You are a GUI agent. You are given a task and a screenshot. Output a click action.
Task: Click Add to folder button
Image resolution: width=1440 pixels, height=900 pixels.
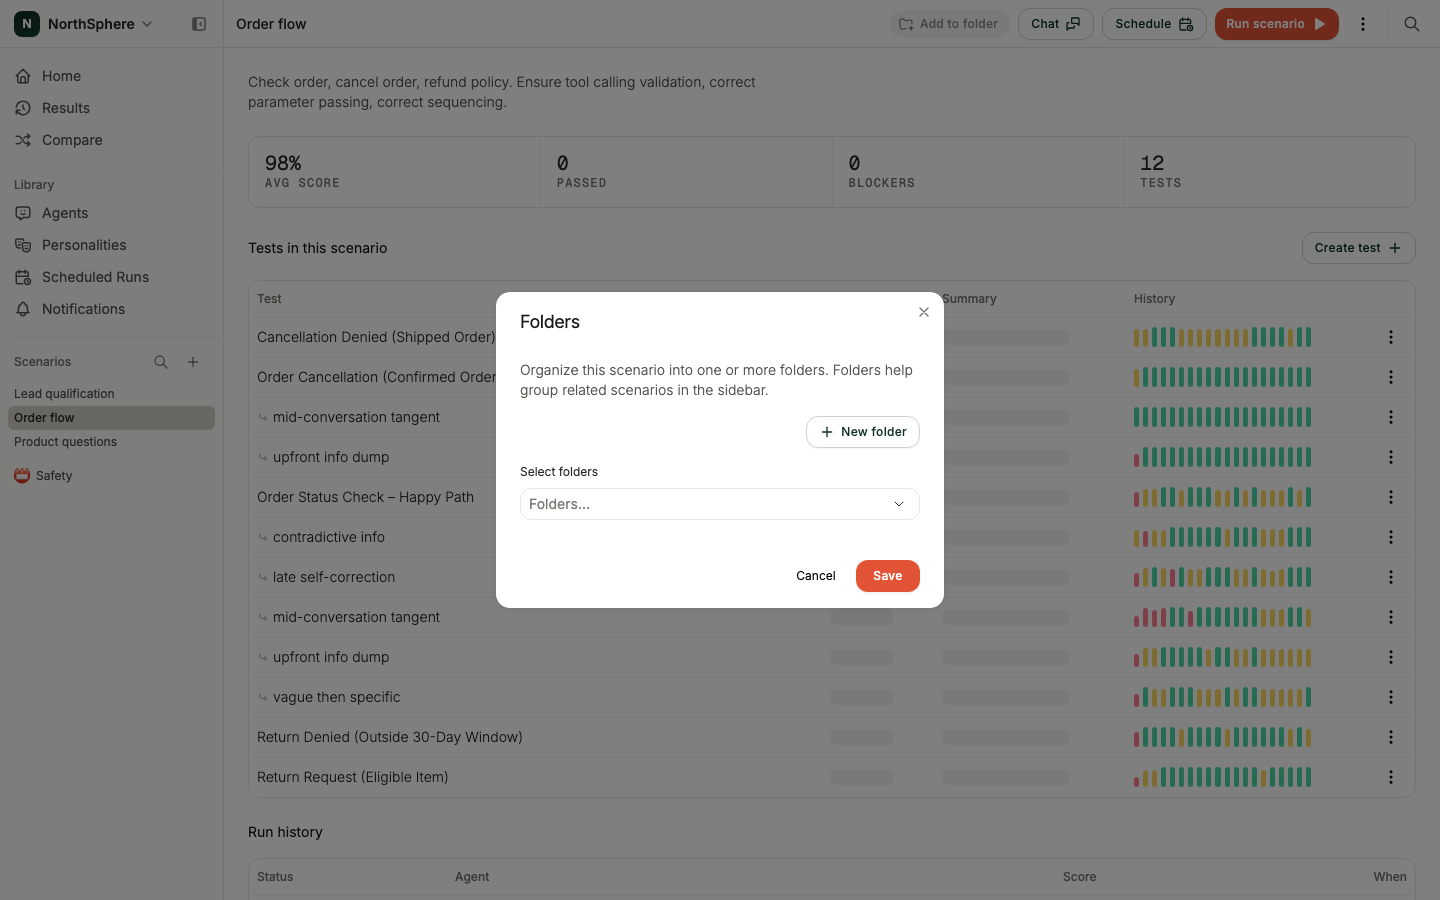pos(949,24)
